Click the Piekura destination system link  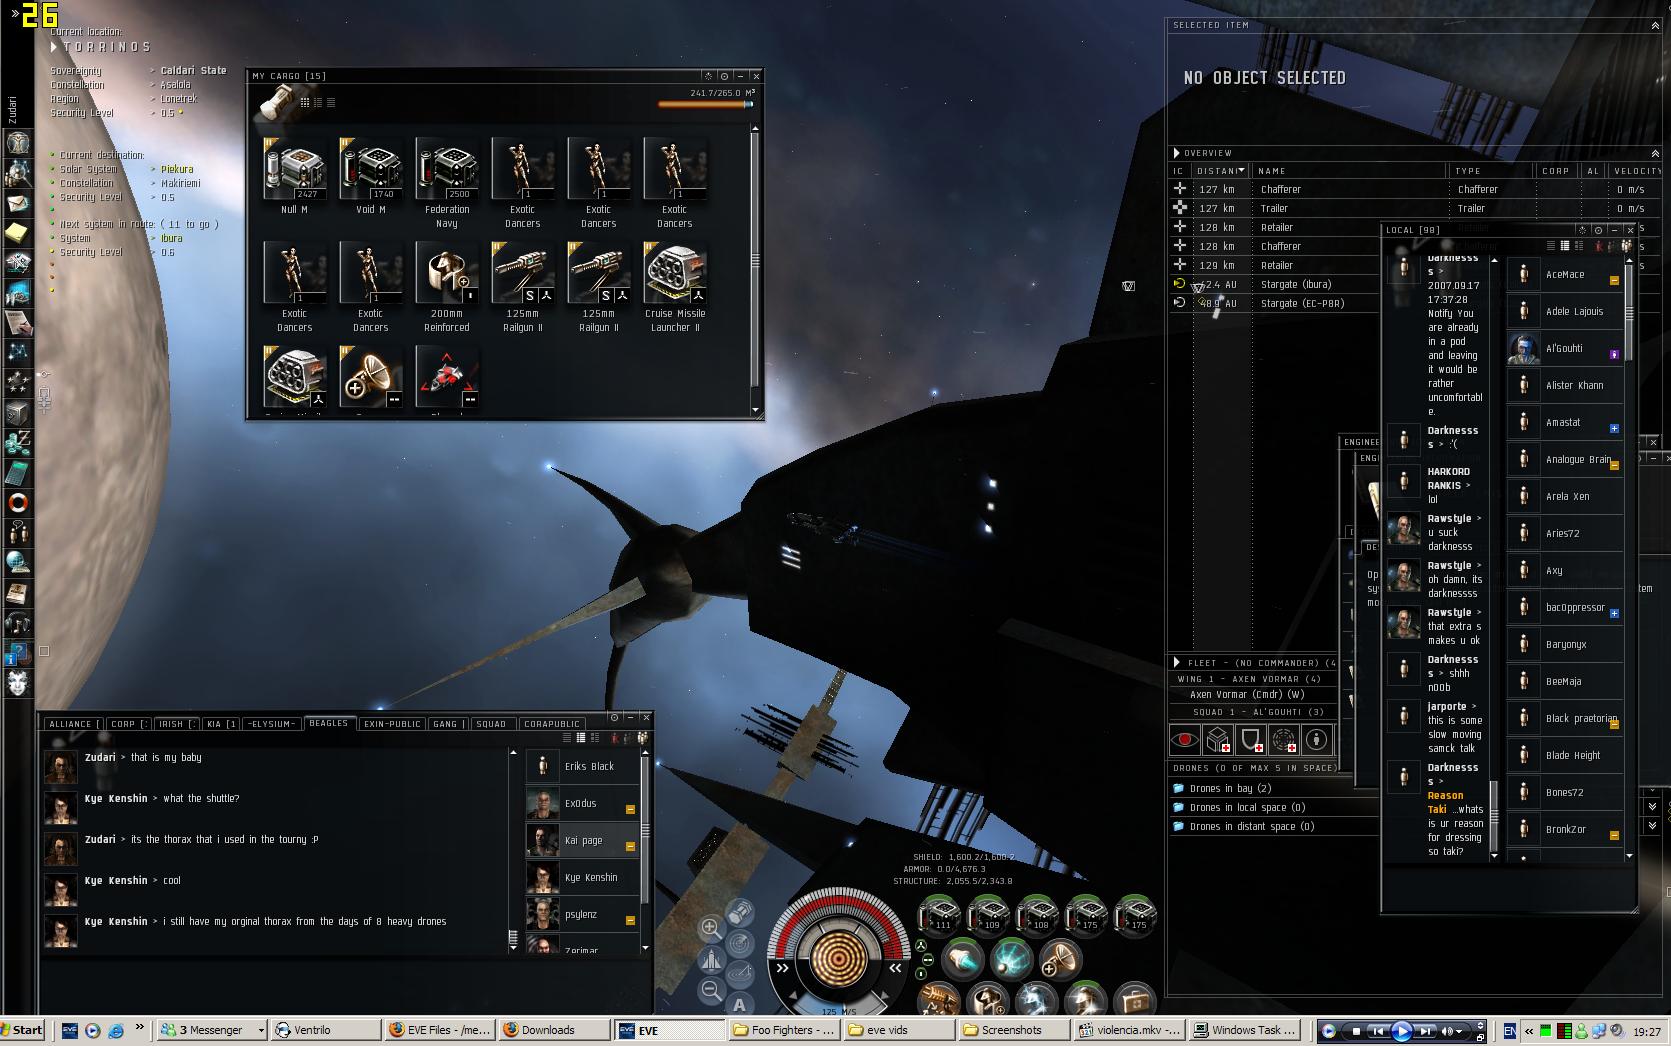177,169
